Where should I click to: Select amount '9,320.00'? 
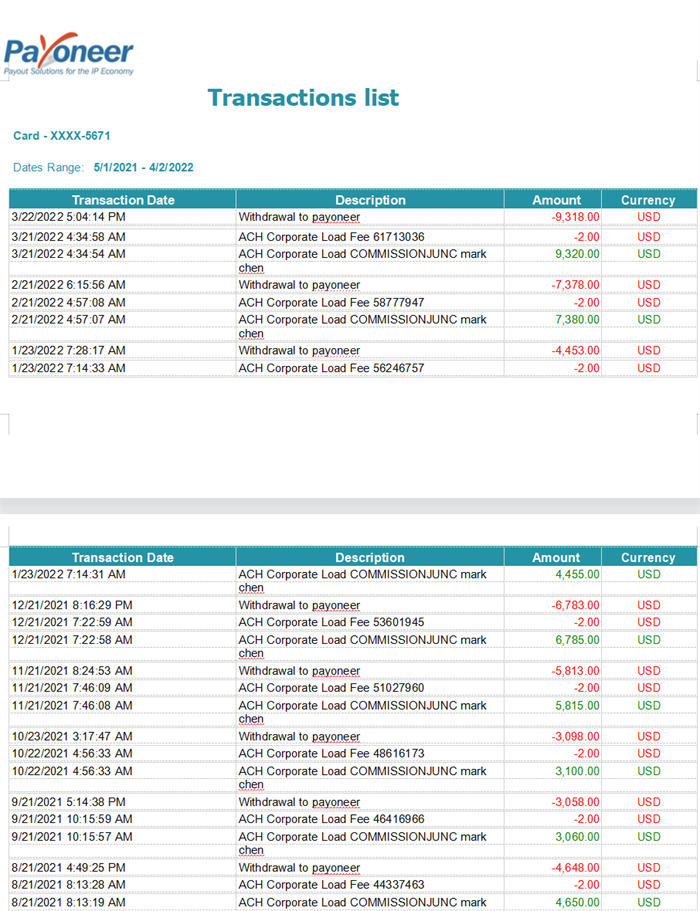[577, 254]
